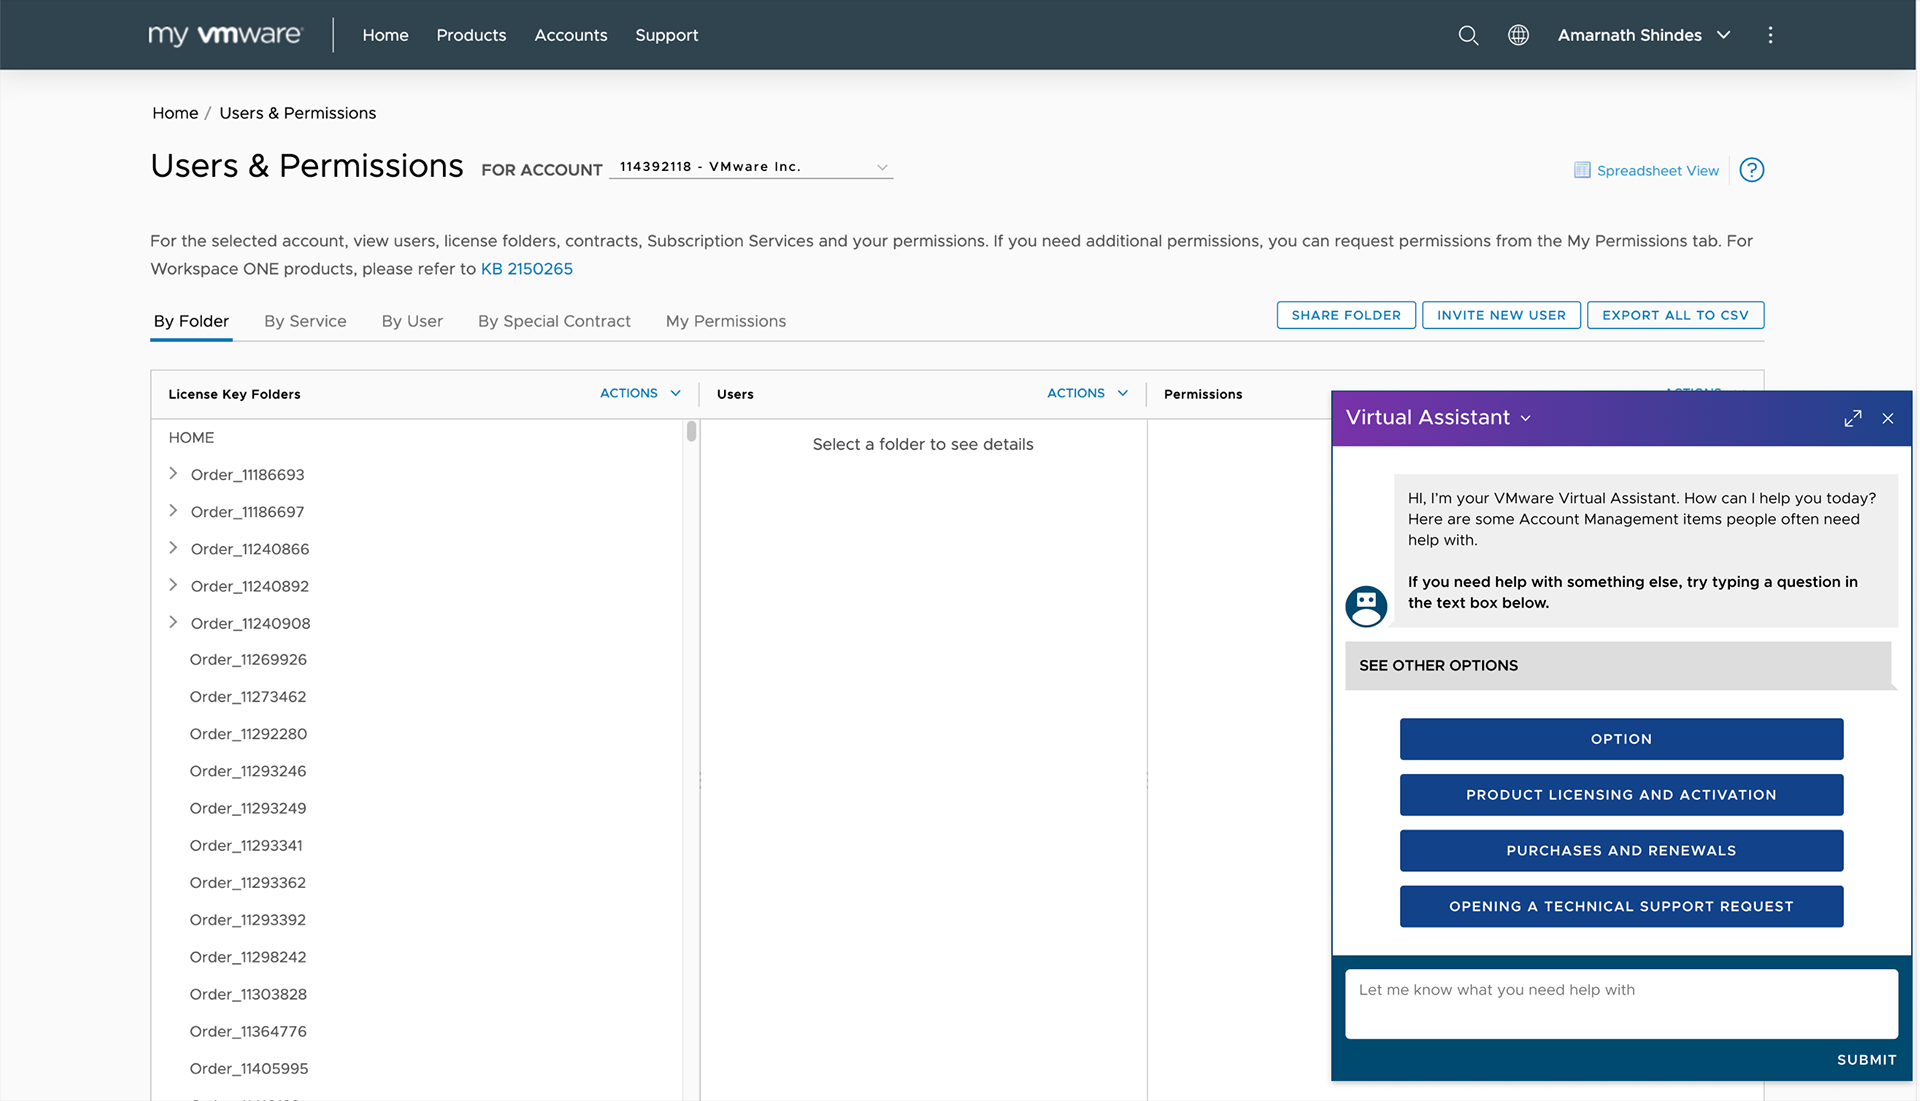1920x1101 pixels.
Task: Select folder Order_11293246
Action: [248, 771]
